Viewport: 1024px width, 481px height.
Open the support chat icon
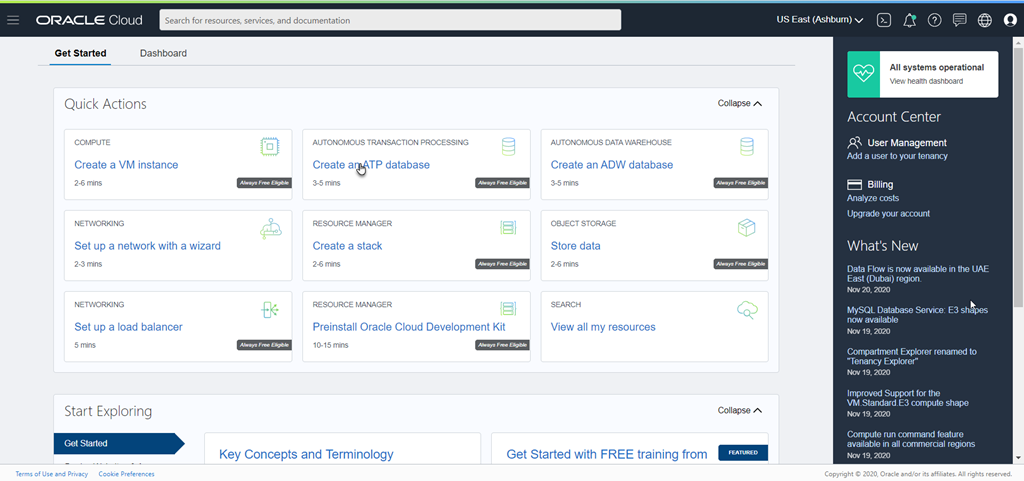tap(959, 20)
